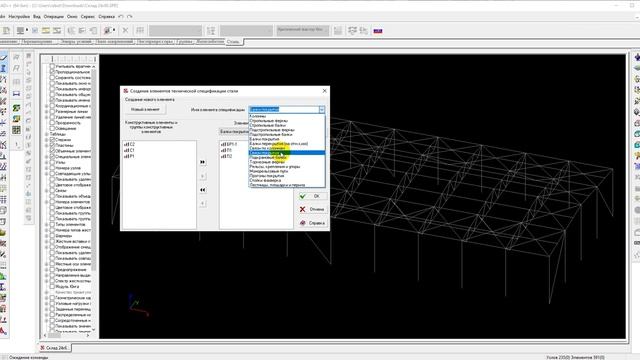
Task: Open the second gray combo box in toolbar
Action: [x=246, y=31]
